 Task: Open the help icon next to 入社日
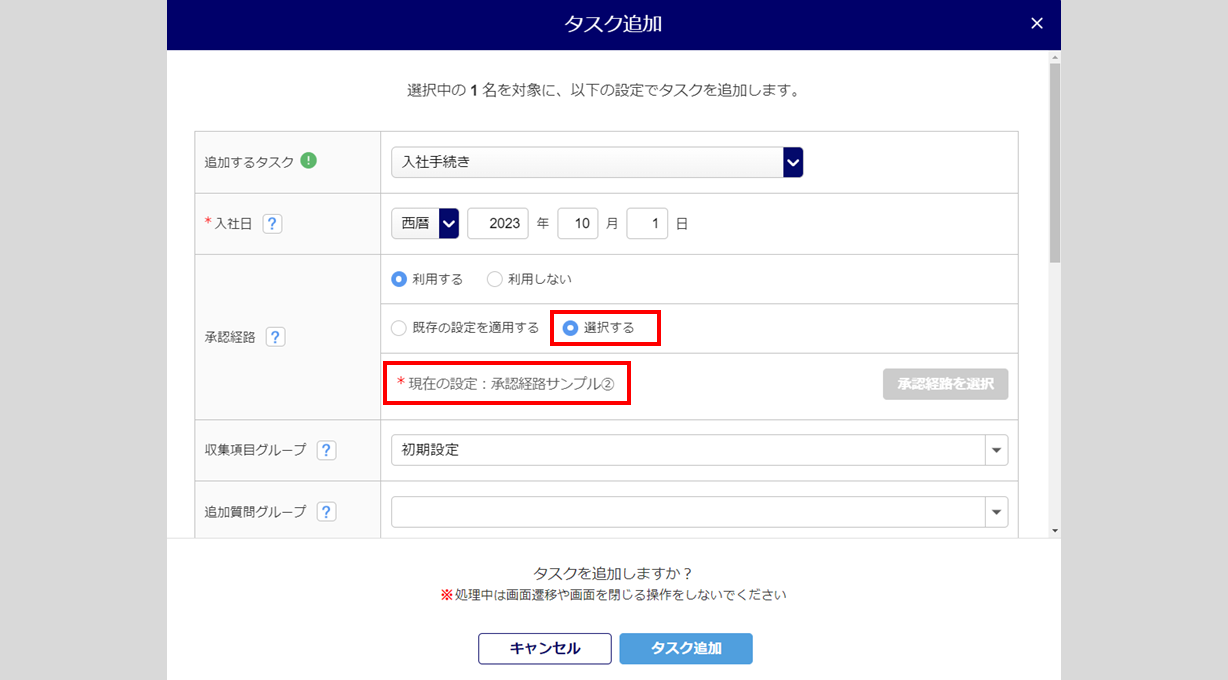tap(272, 224)
